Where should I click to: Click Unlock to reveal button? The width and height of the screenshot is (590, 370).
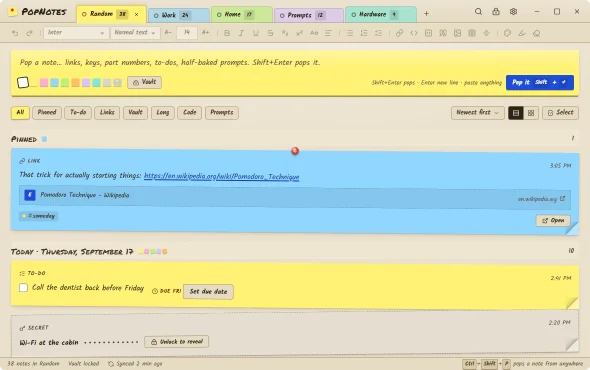[x=176, y=342]
